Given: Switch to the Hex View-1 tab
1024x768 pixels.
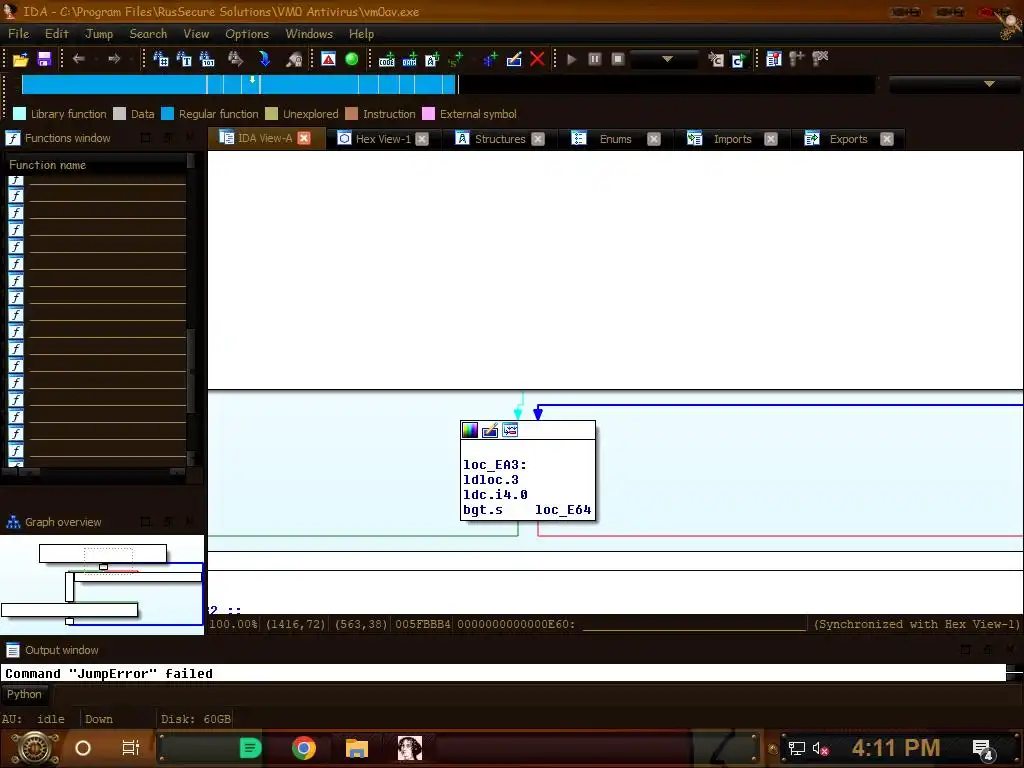Looking at the screenshot, I should 383,139.
